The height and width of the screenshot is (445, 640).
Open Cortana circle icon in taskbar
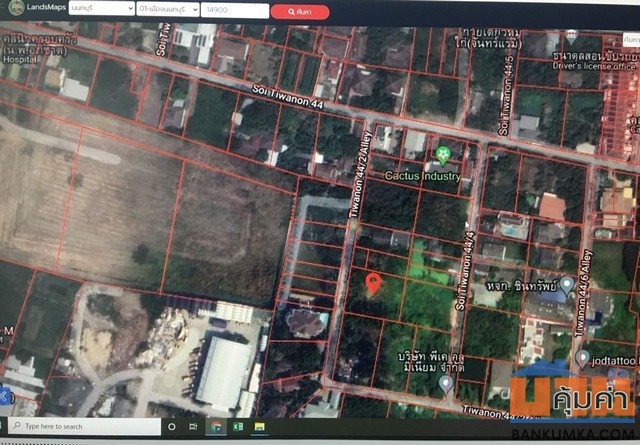click(x=172, y=427)
